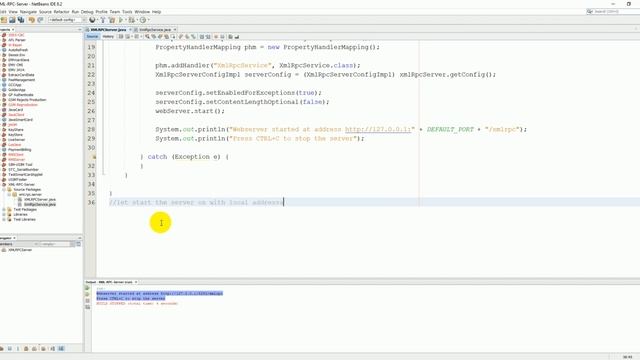Click the Clean and Build Project icon

click(x=112, y=20)
